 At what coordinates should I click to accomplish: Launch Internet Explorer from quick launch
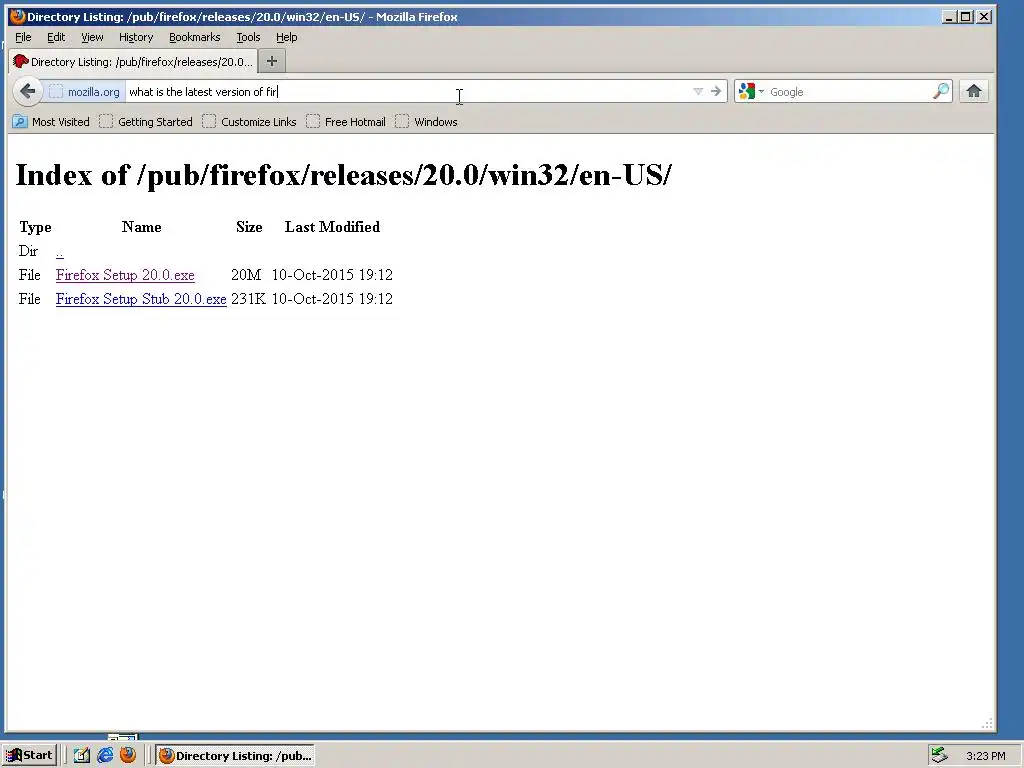pyautogui.click(x=105, y=756)
